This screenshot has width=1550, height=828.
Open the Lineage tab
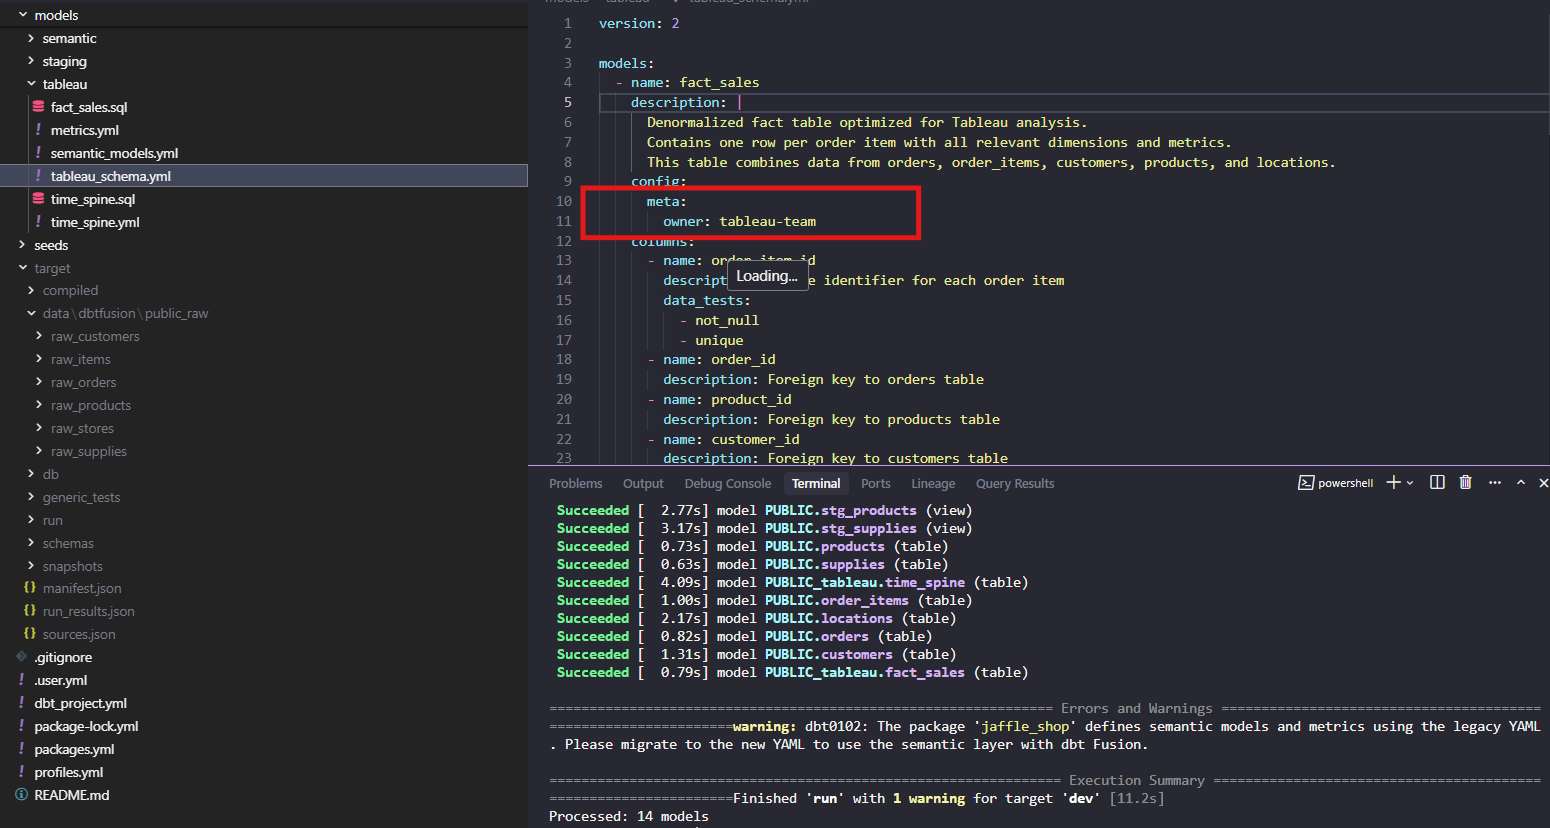pyautogui.click(x=932, y=483)
